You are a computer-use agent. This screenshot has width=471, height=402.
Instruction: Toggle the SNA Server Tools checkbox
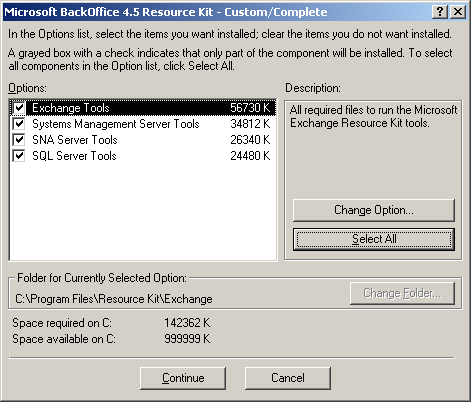click(19, 140)
